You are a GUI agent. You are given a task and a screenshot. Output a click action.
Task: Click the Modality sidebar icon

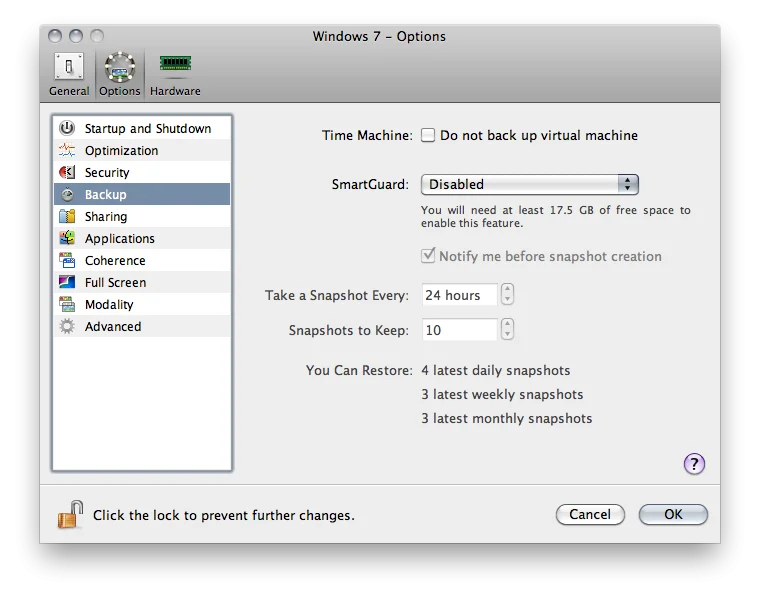click(67, 304)
